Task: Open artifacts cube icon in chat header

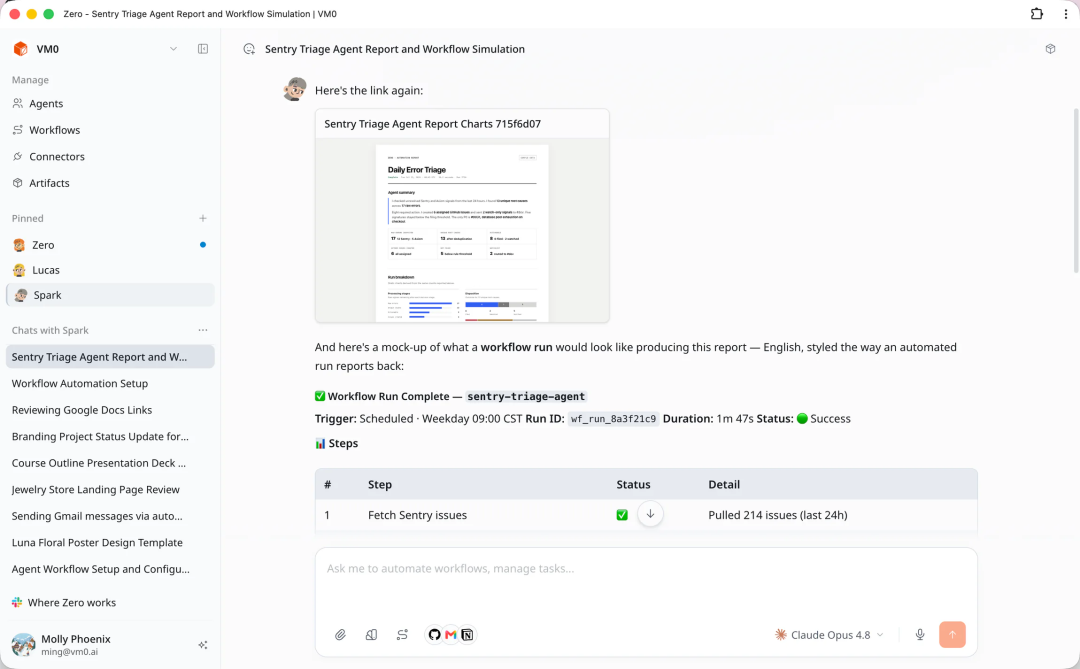Action: tap(1050, 49)
